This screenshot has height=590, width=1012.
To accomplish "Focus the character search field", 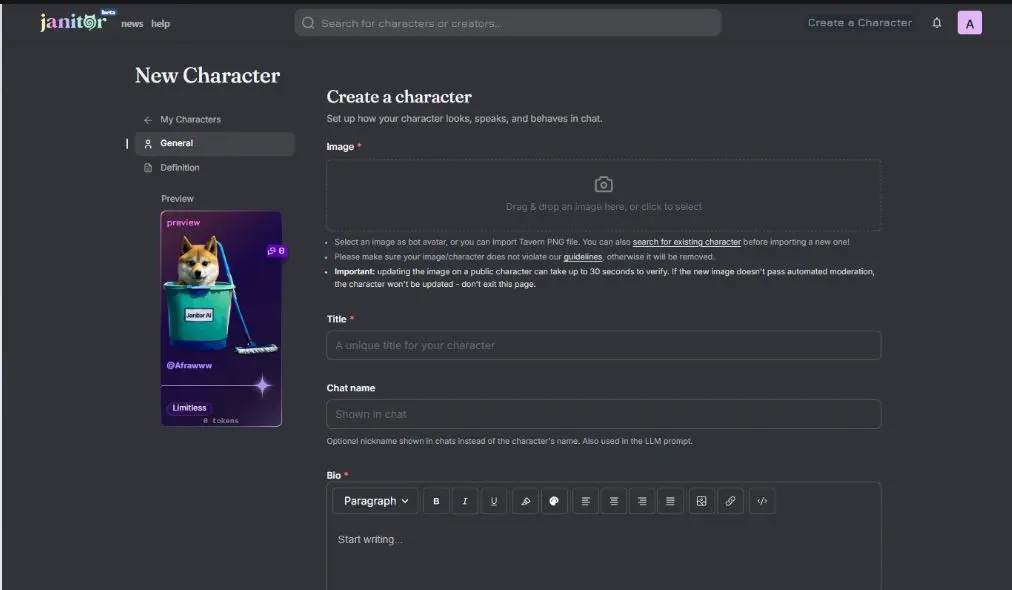I will (x=507, y=23).
